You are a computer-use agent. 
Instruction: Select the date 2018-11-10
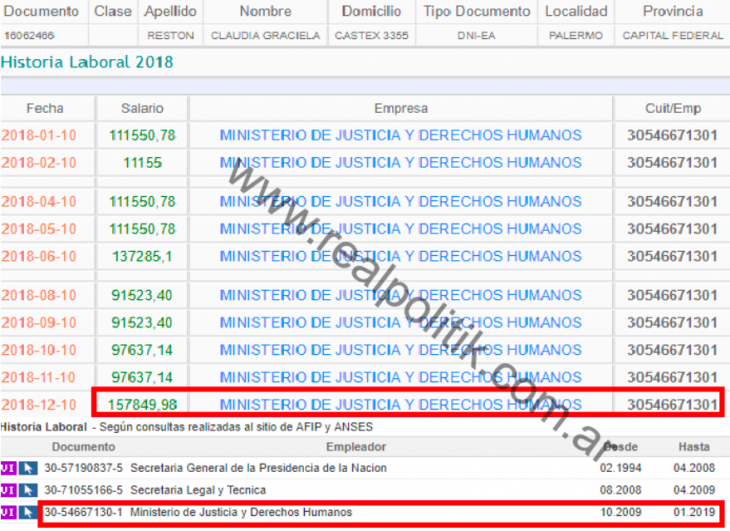pyautogui.click(x=39, y=377)
